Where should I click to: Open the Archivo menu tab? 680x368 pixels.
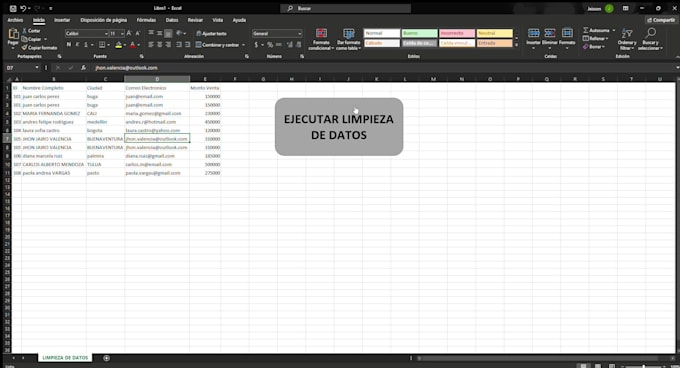click(15, 20)
